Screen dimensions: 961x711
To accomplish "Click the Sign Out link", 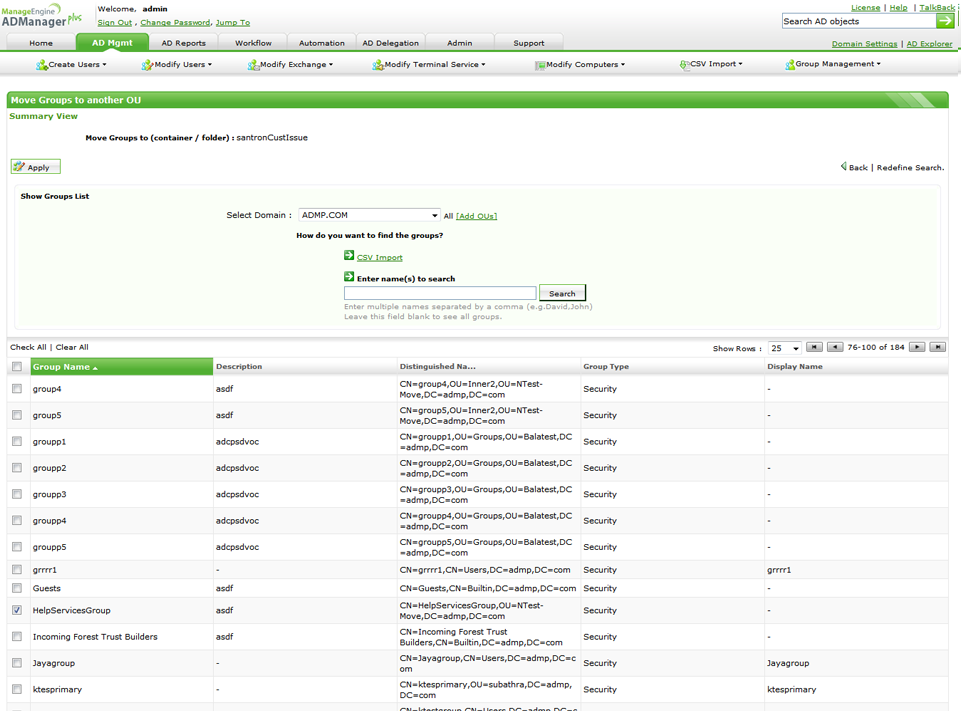I will pyautogui.click(x=115, y=23).
